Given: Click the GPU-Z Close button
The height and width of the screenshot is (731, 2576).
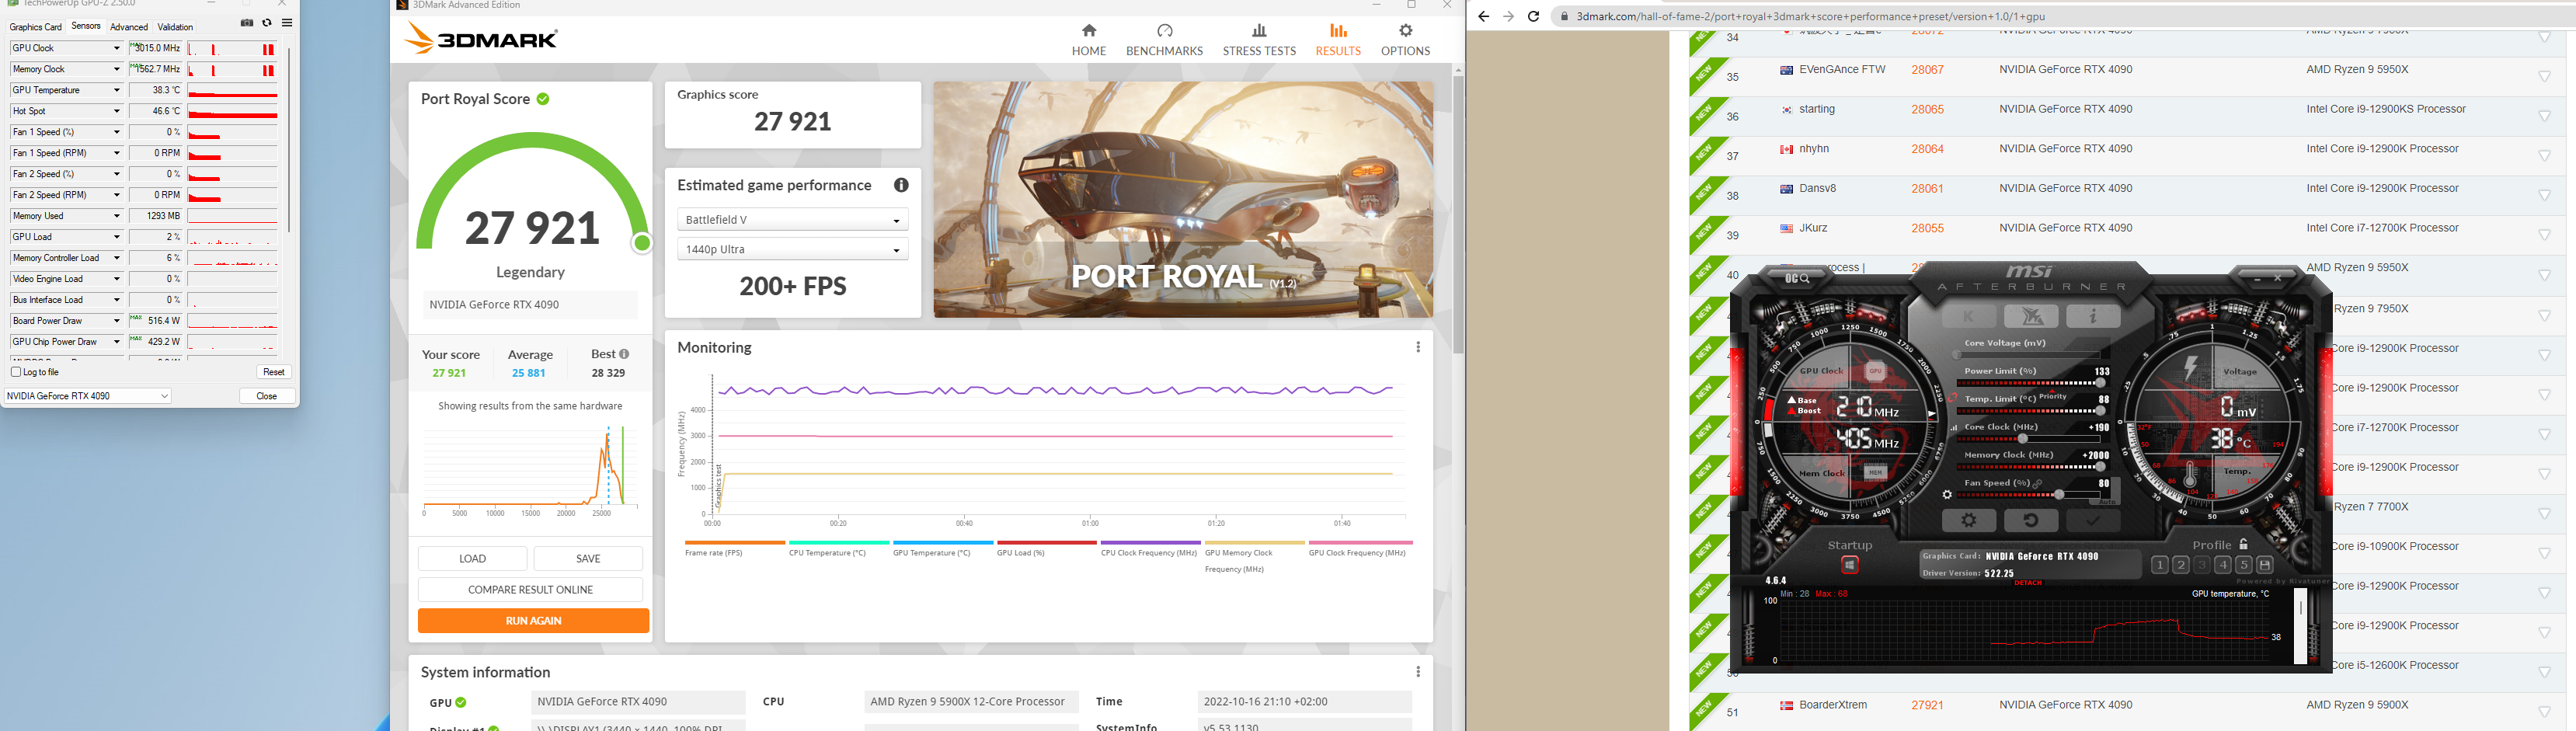Looking at the screenshot, I should 267,396.
